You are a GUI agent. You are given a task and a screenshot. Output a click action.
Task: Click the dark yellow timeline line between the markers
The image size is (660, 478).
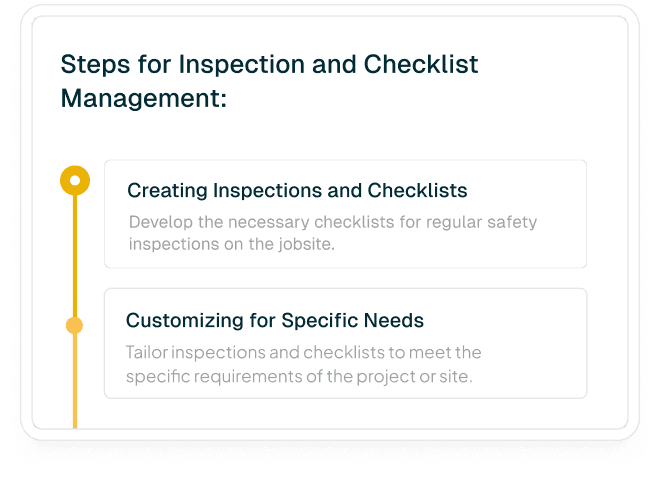pos(75,255)
